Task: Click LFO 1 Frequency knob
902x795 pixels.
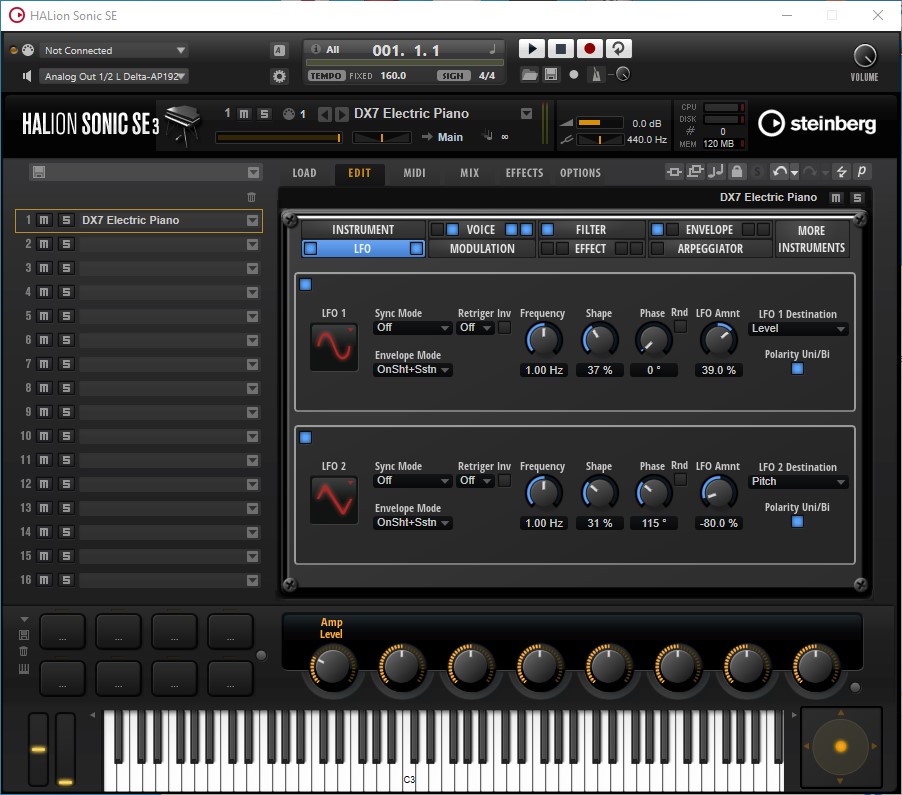Action: [544, 339]
